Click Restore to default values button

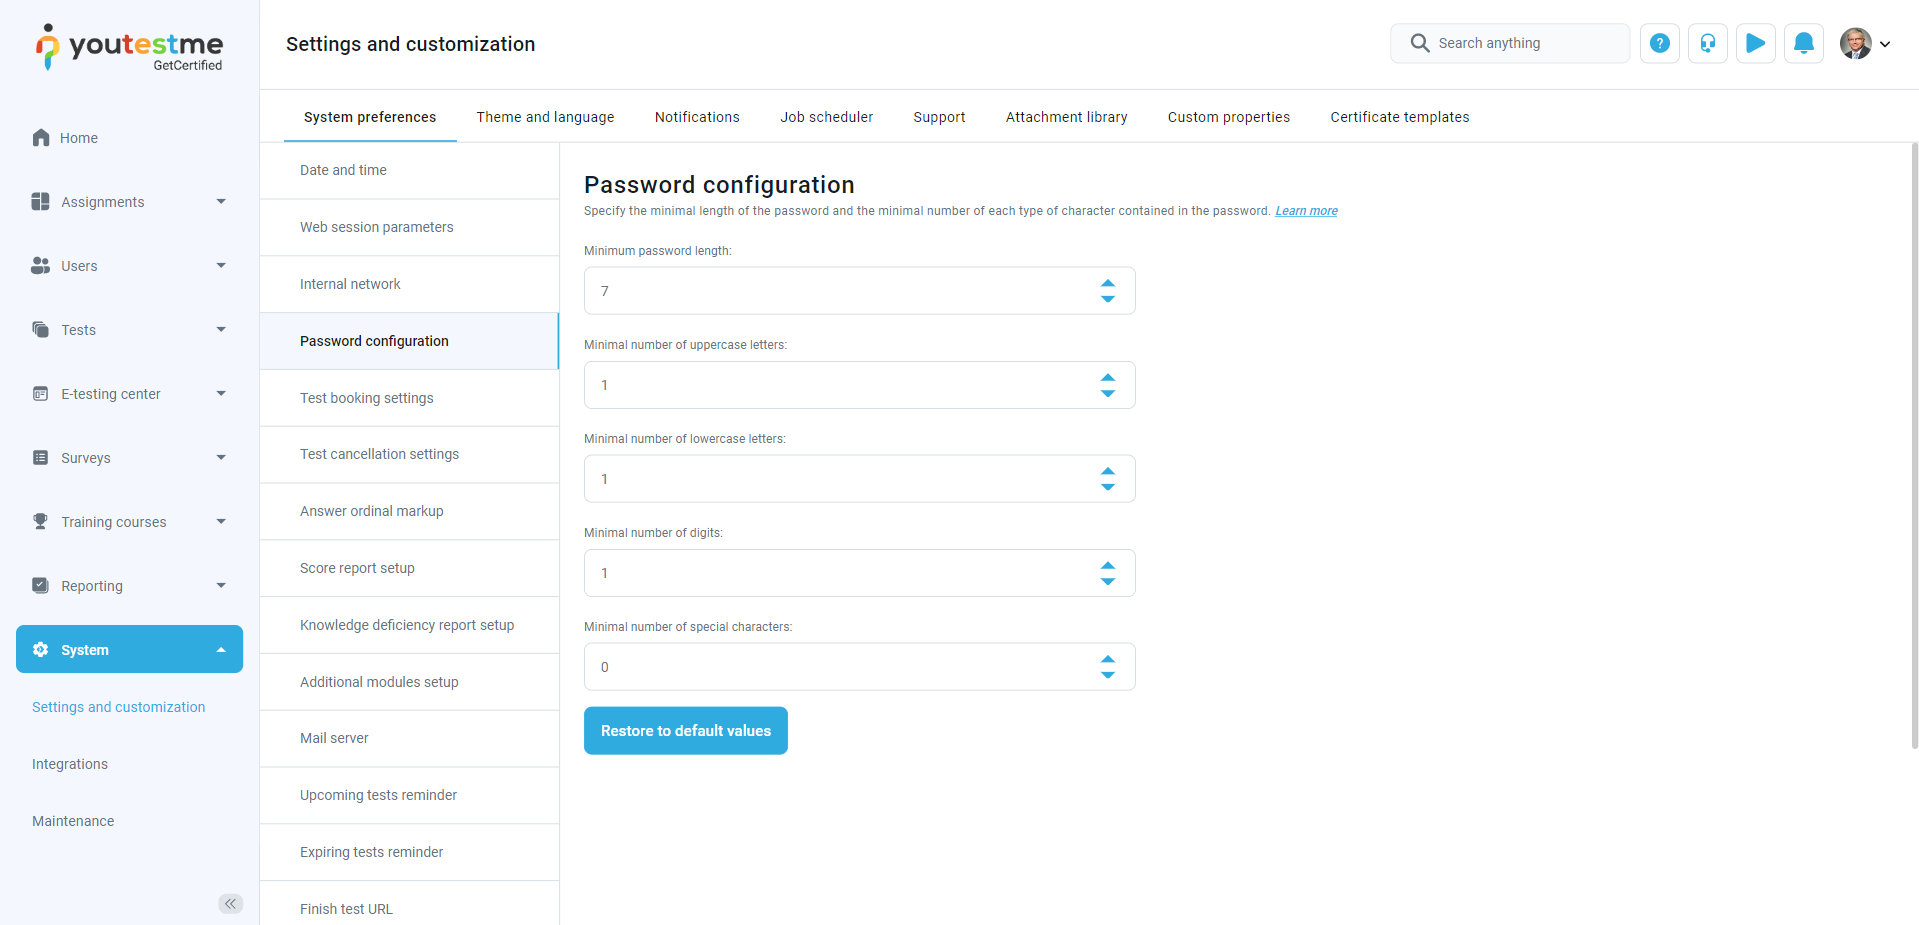(686, 731)
